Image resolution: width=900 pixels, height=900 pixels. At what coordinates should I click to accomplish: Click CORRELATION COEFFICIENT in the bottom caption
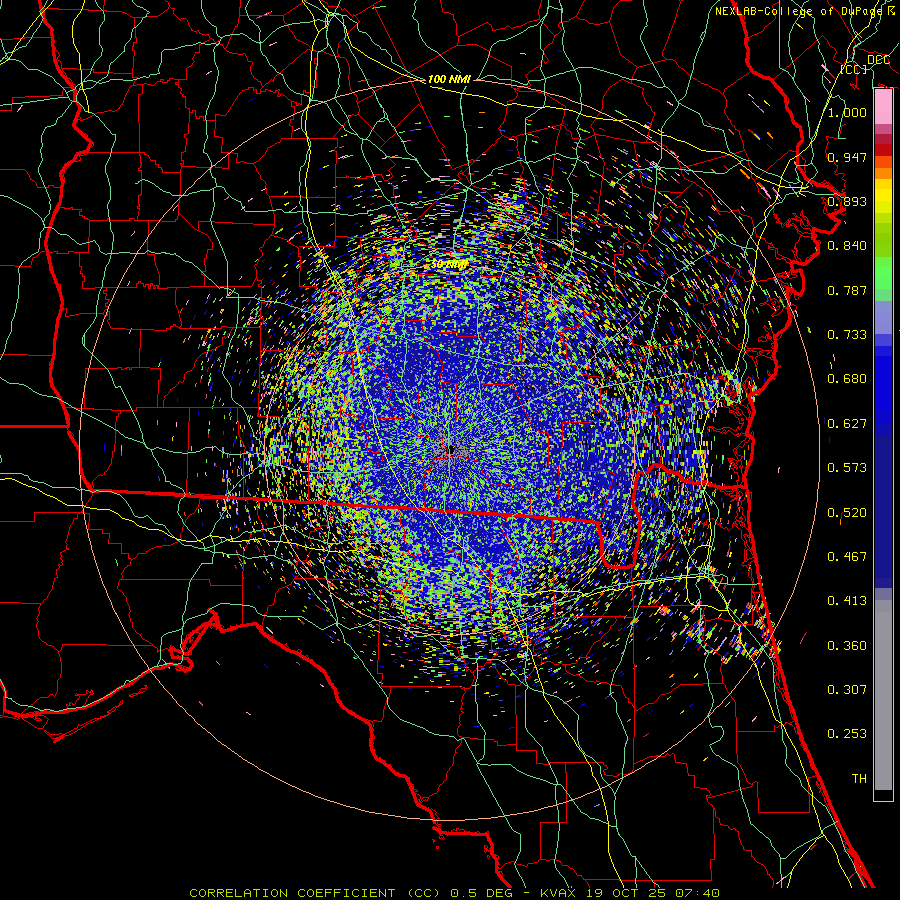point(292,893)
